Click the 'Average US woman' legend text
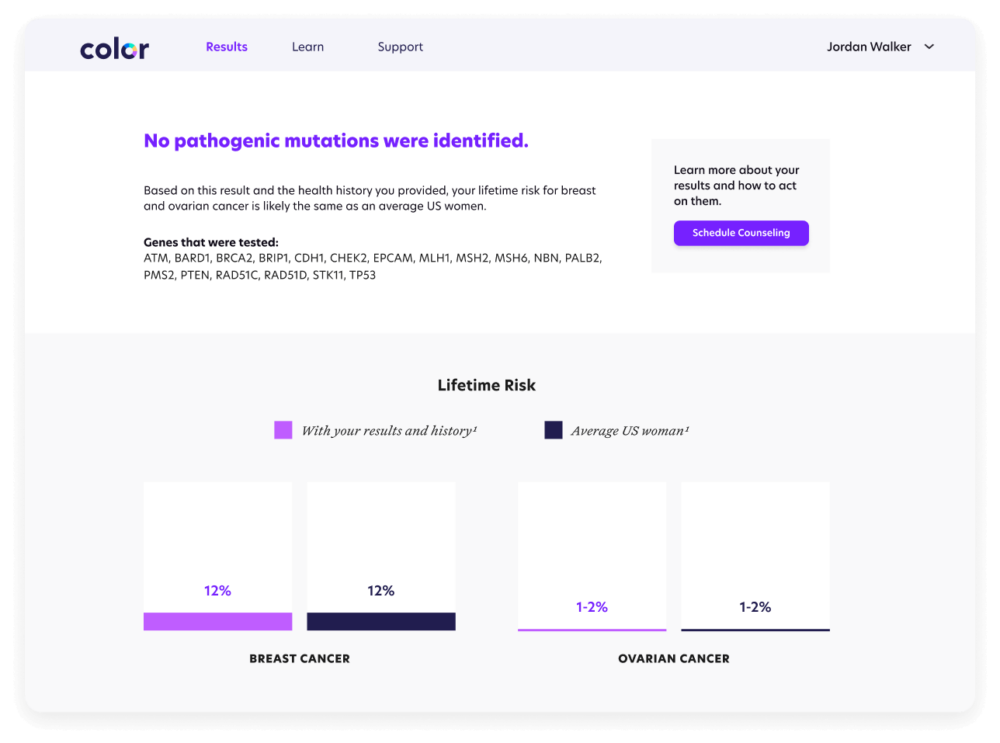1000x743 pixels. 630,429
